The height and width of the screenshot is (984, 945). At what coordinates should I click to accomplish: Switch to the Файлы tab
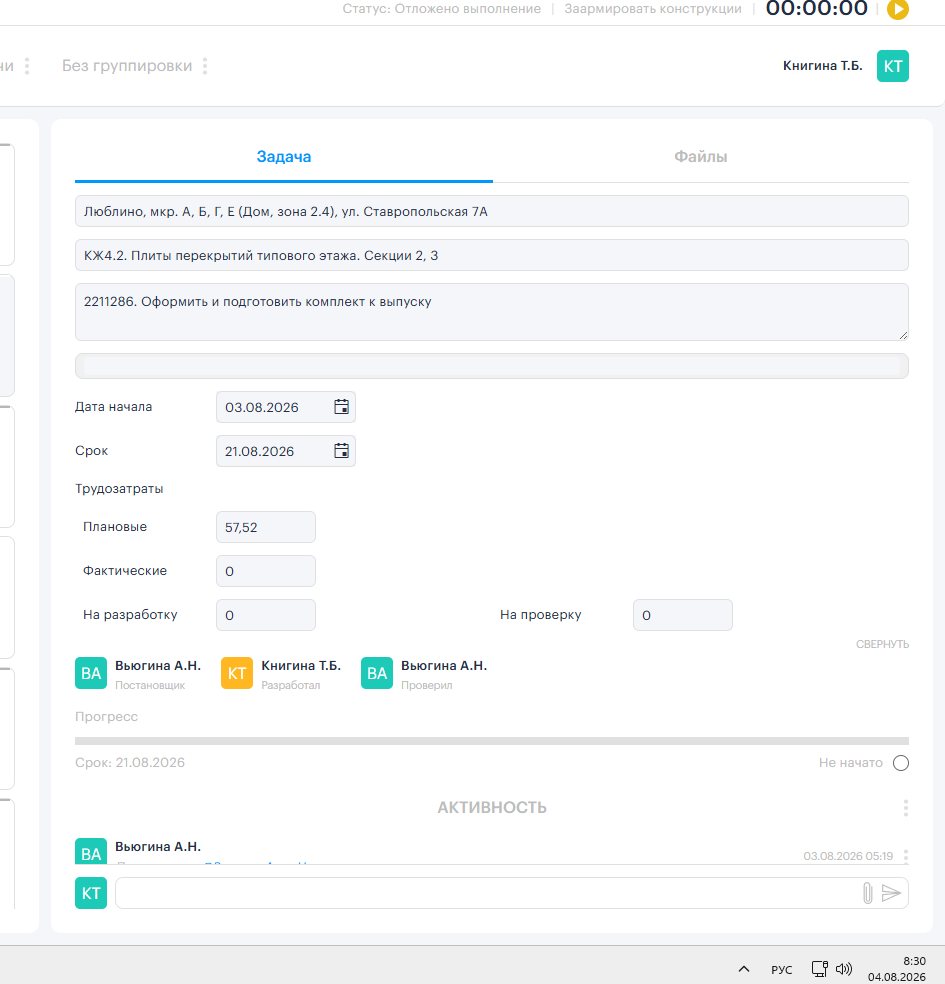click(x=701, y=157)
